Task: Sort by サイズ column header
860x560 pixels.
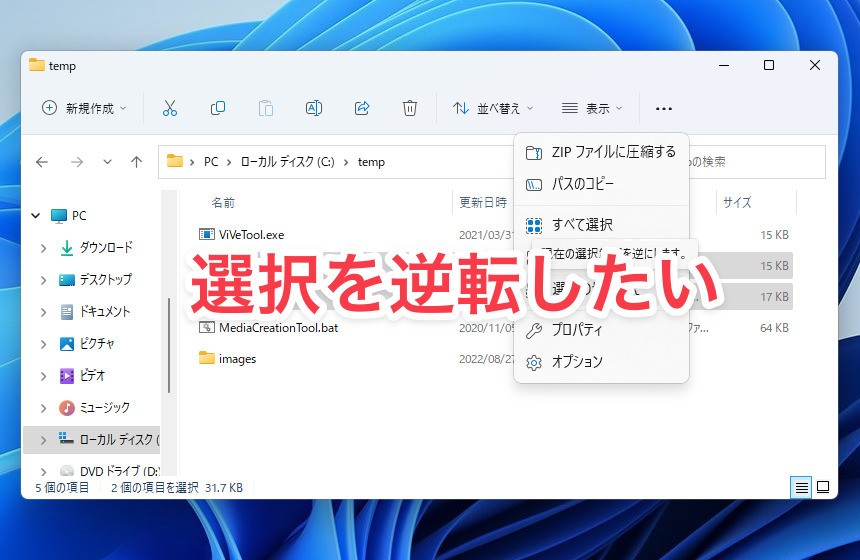Action: 737,203
